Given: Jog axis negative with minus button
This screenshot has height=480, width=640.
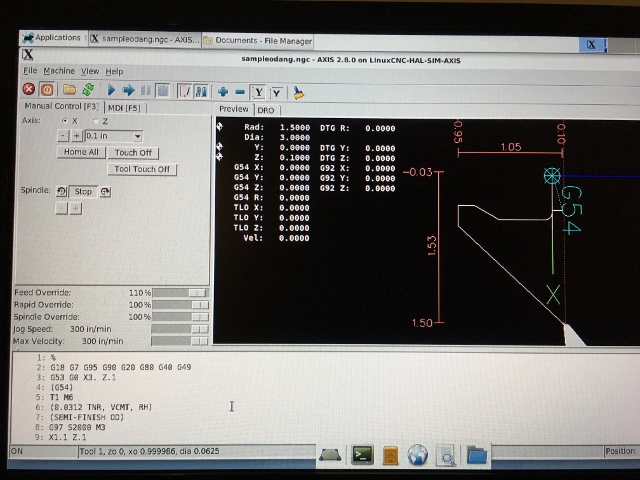Looking at the screenshot, I should (63, 136).
